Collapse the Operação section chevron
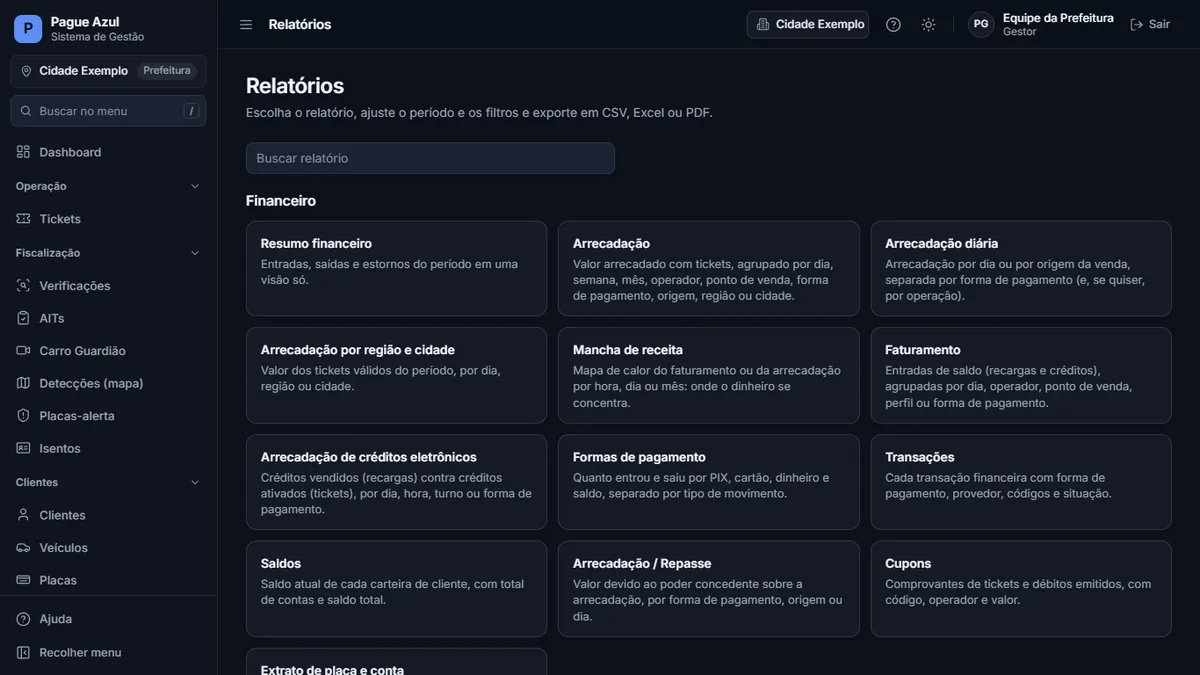1200x675 pixels. pyautogui.click(x=195, y=186)
